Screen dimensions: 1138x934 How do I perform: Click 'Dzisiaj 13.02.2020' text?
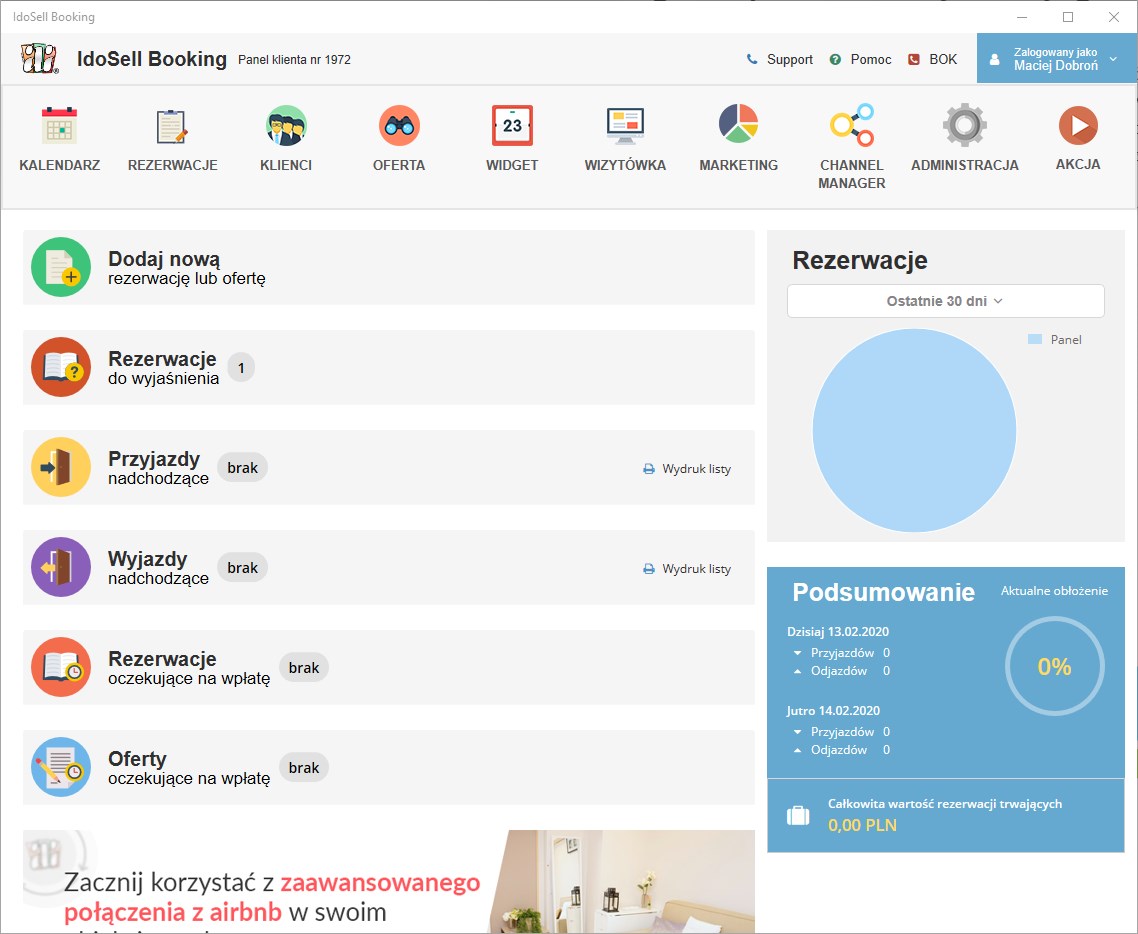point(838,631)
